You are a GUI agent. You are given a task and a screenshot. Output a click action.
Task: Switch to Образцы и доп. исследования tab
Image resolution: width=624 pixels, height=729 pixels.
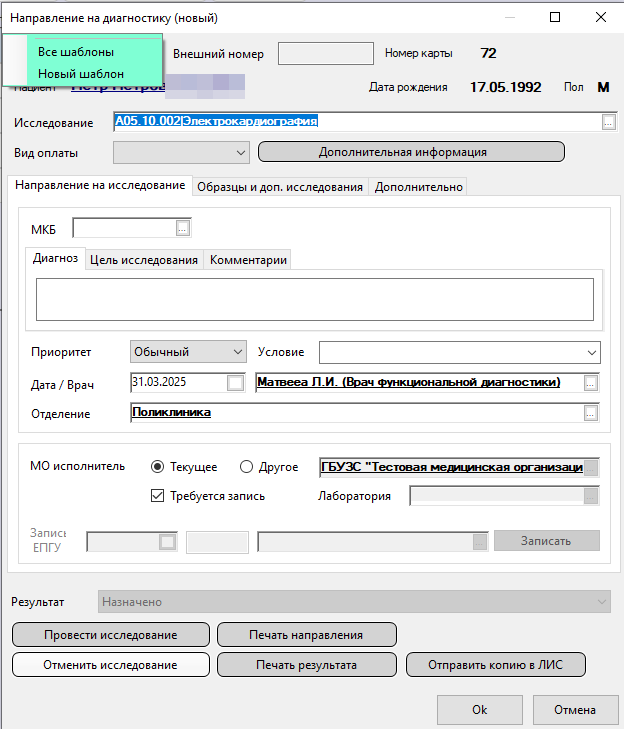pyautogui.click(x=280, y=187)
